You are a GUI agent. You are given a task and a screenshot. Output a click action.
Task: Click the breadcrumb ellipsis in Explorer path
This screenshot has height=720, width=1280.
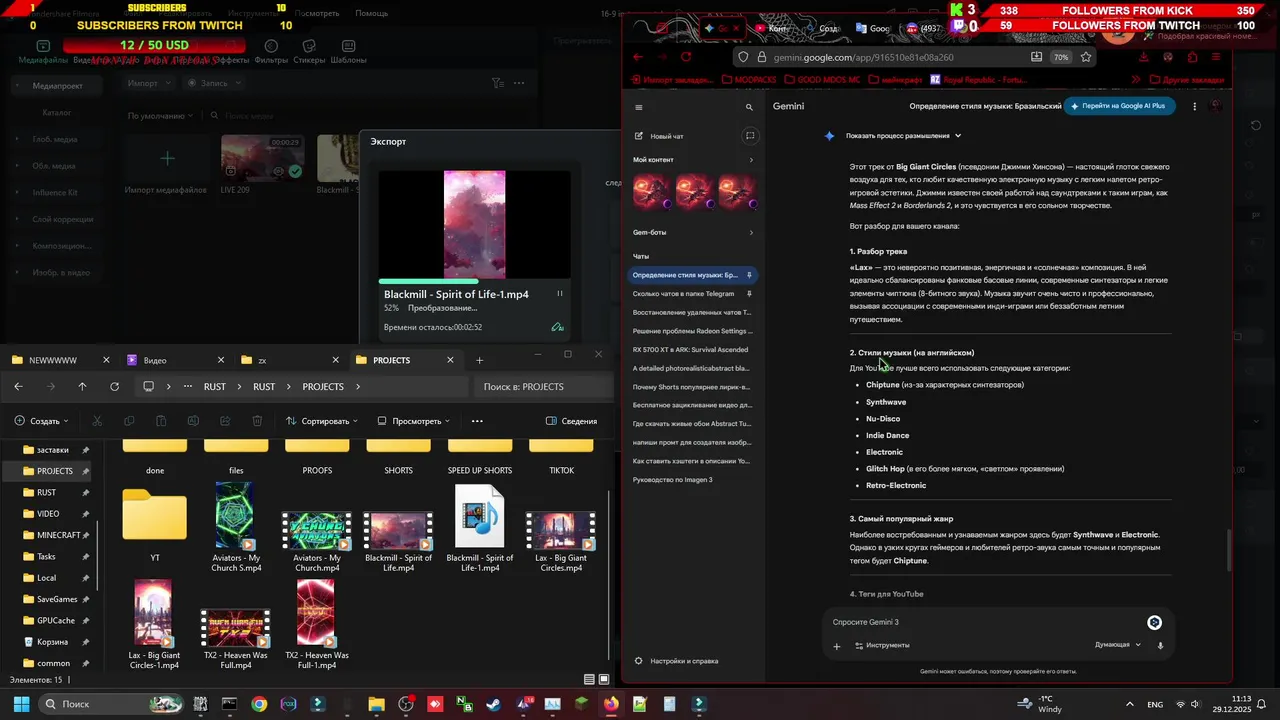click(188, 387)
